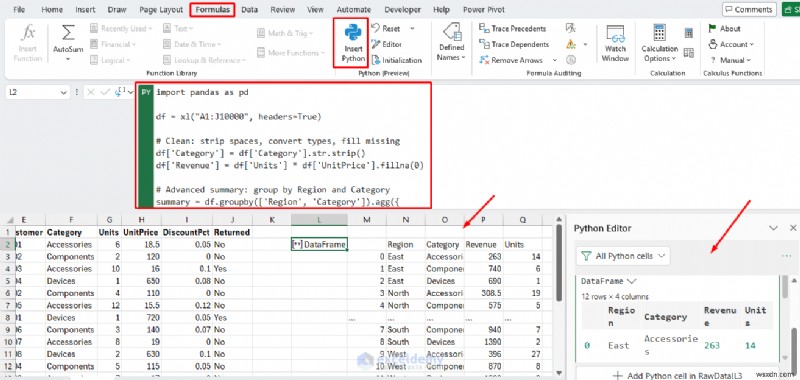Click the Initialization button
Image resolution: width=800 pixels, height=380 pixels.
coord(396,60)
